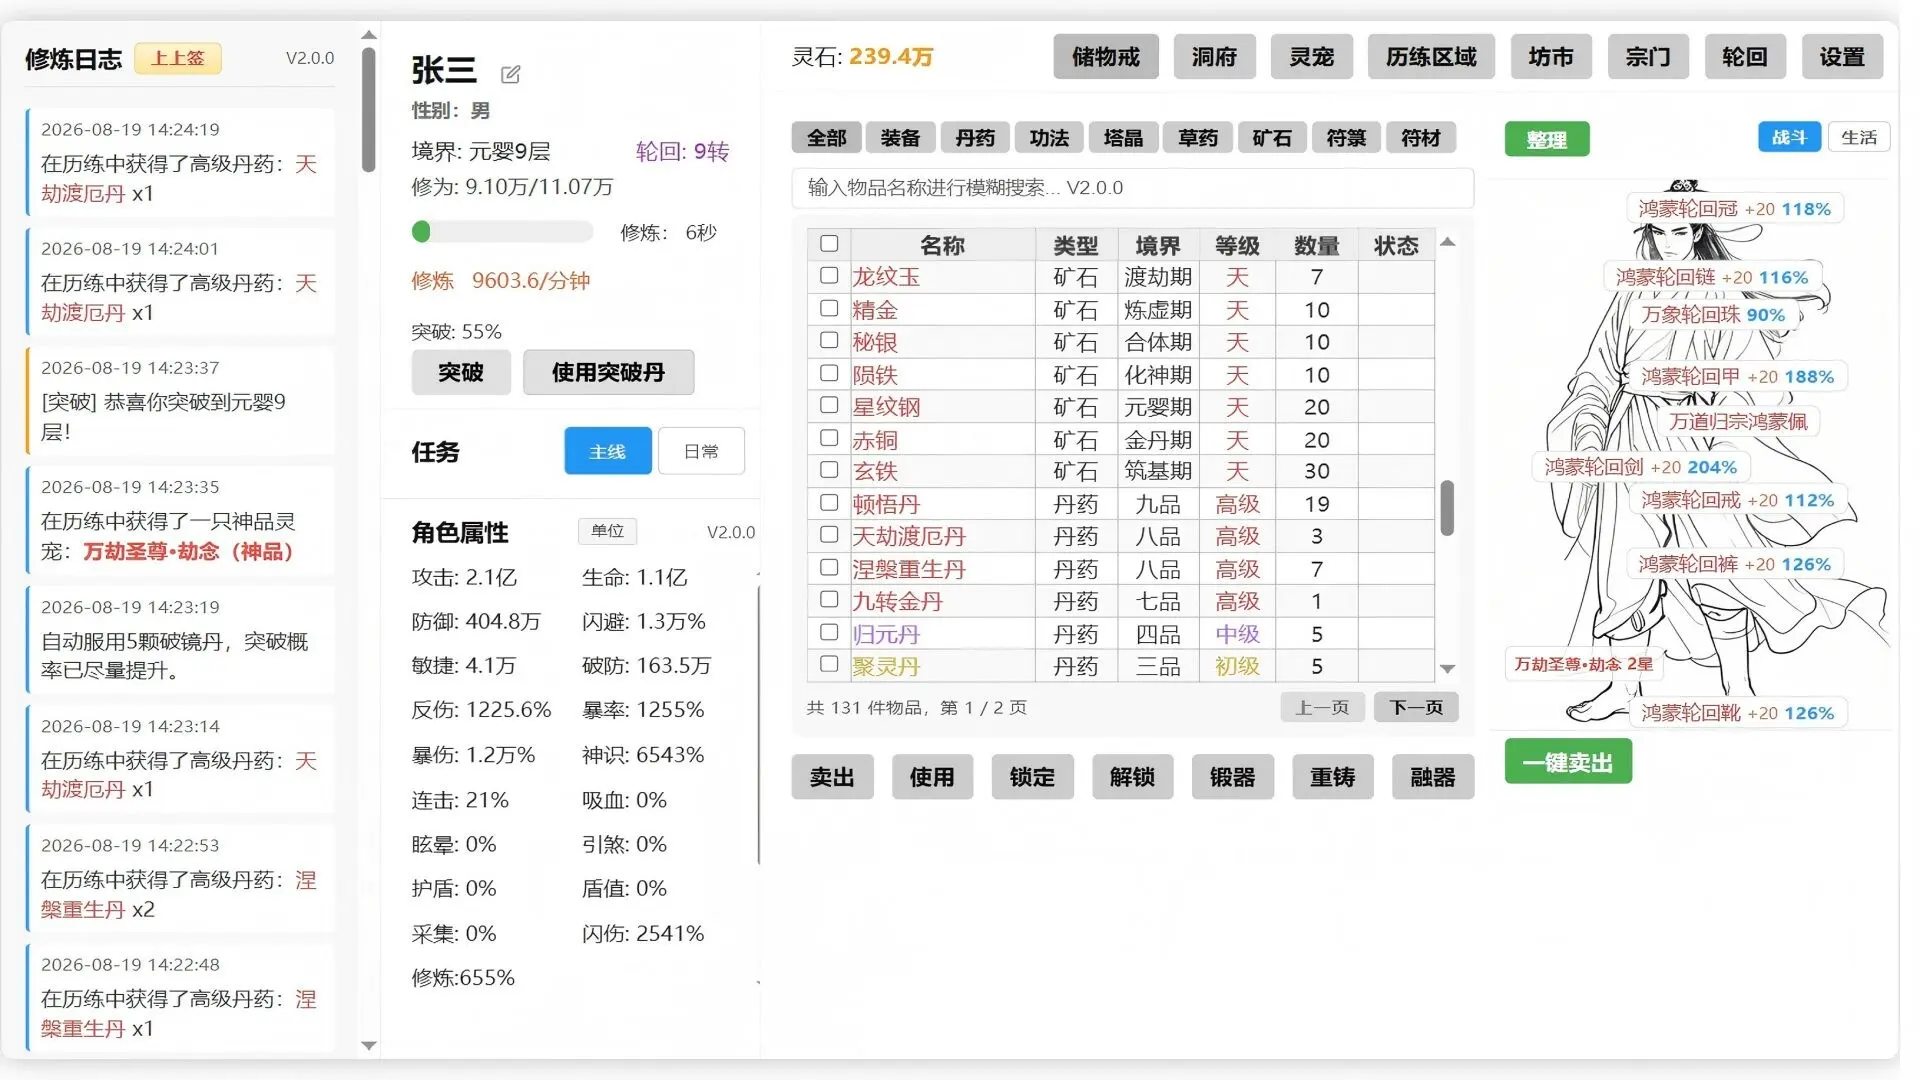Click the edit name pencil icon beside 张三
This screenshot has width=1920, height=1080.
pyautogui.click(x=510, y=73)
